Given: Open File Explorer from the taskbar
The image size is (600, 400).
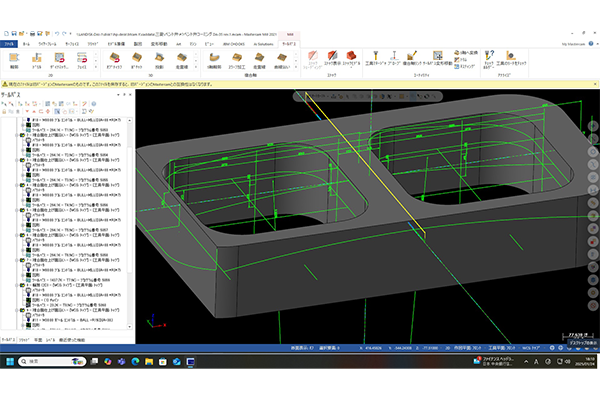Looking at the screenshot, I should [149, 361].
